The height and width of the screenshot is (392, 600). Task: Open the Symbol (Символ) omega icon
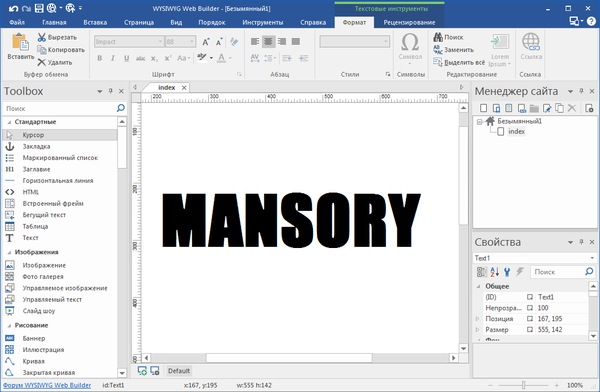coord(410,42)
